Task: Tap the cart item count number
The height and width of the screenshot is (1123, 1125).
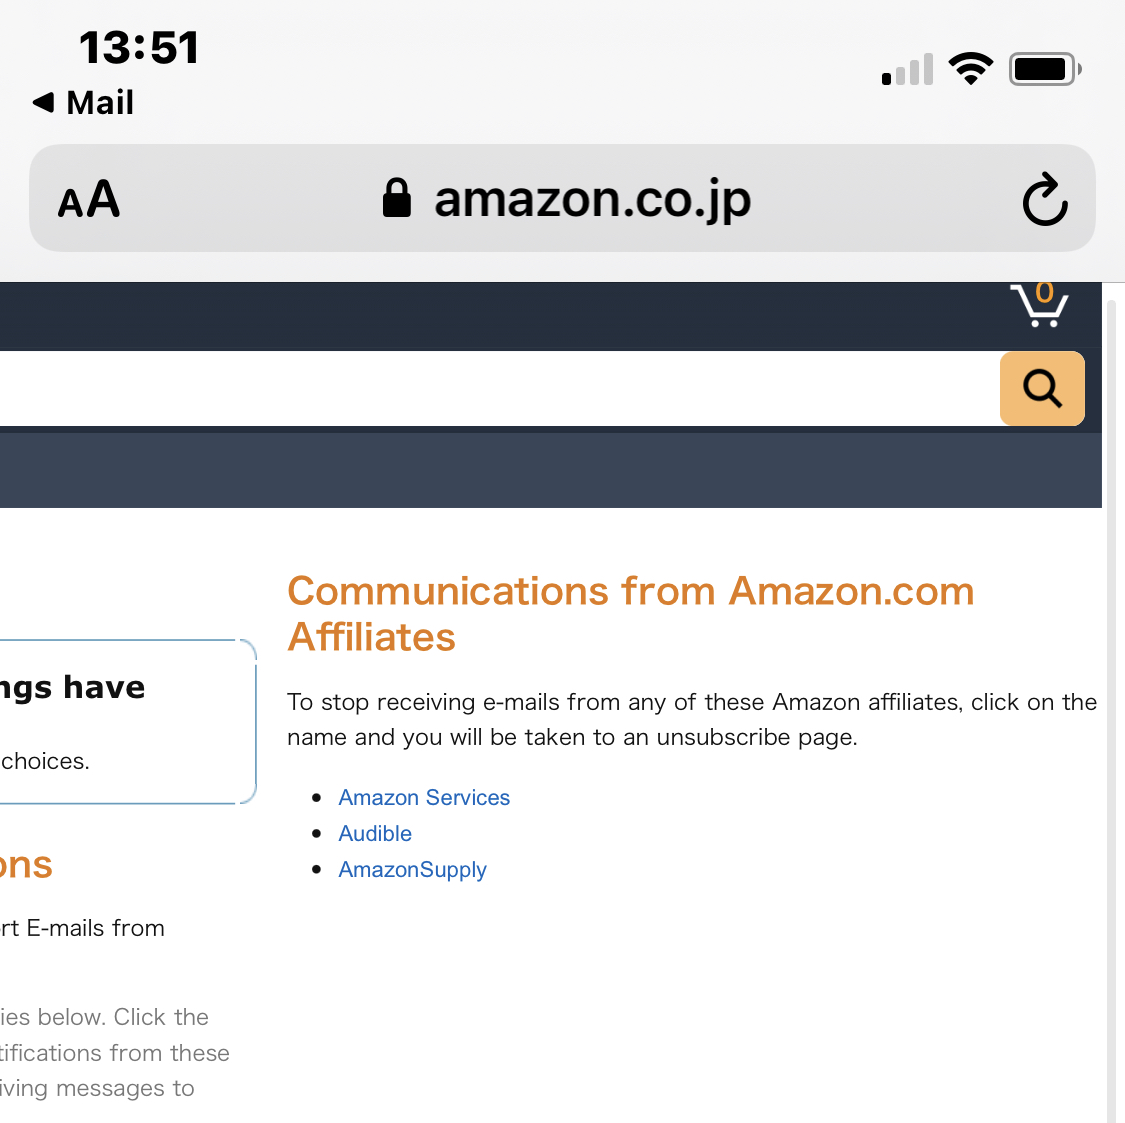Action: coord(1045,291)
